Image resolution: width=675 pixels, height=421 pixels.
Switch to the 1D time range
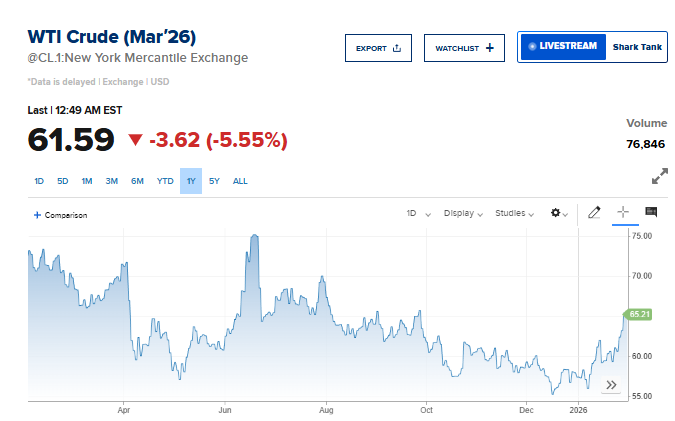click(39, 181)
